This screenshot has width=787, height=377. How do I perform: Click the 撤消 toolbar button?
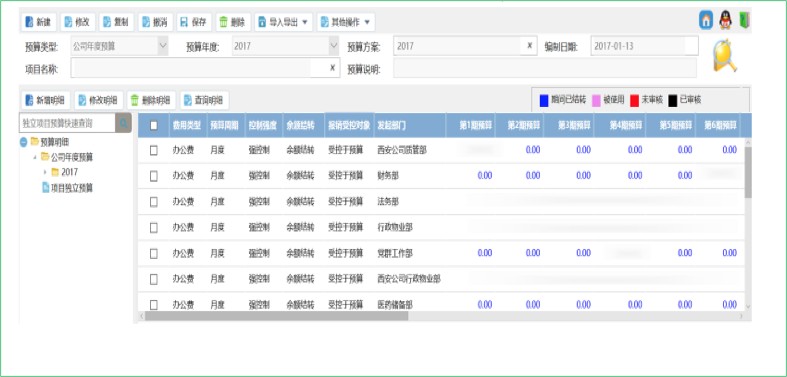click(x=156, y=22)
